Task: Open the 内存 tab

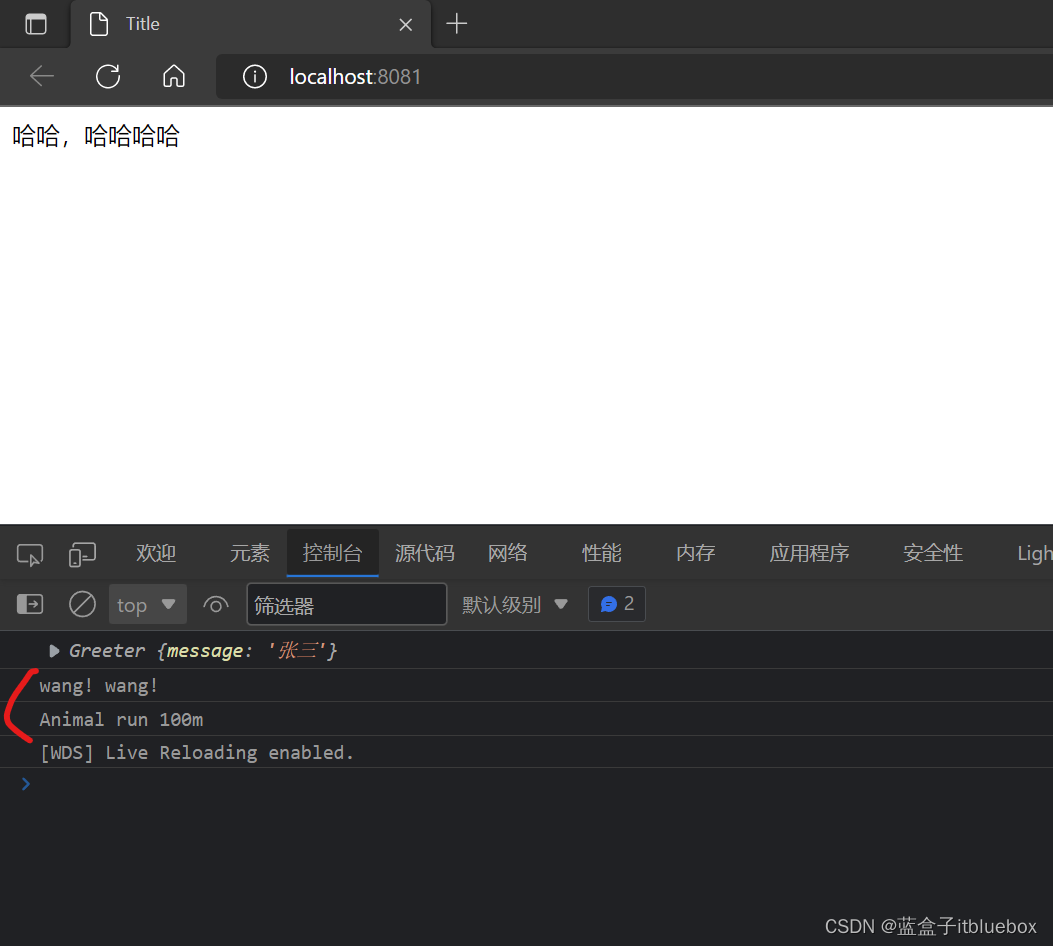Action: (x=696, y=553)
